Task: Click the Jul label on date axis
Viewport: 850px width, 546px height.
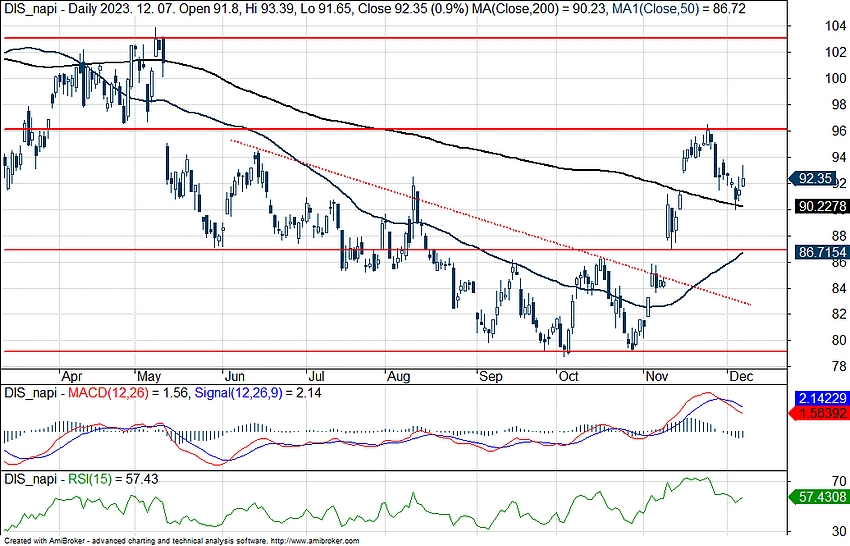Action: pyautogui.click(x=315, y=376)
